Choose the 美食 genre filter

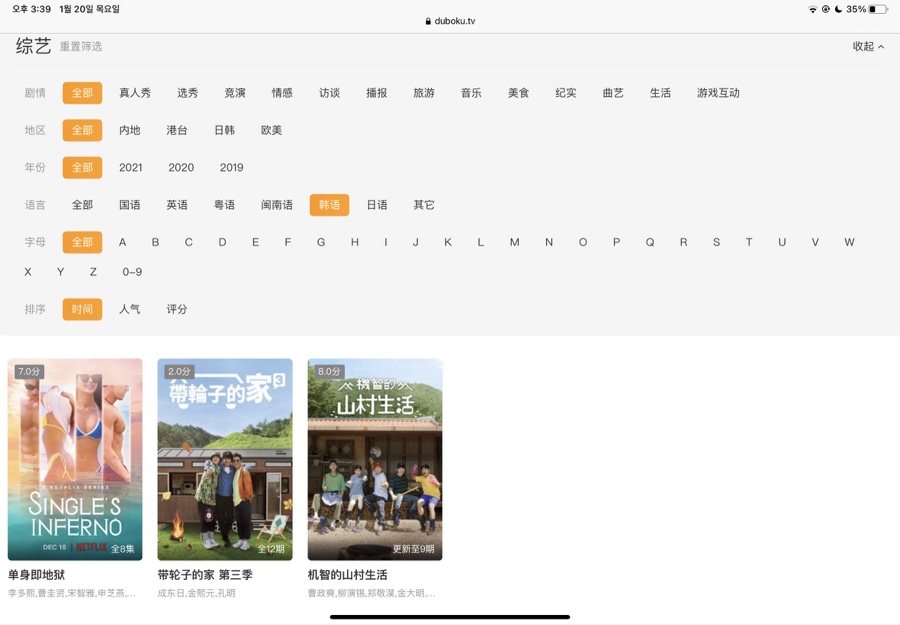click(x=518, y=93)
